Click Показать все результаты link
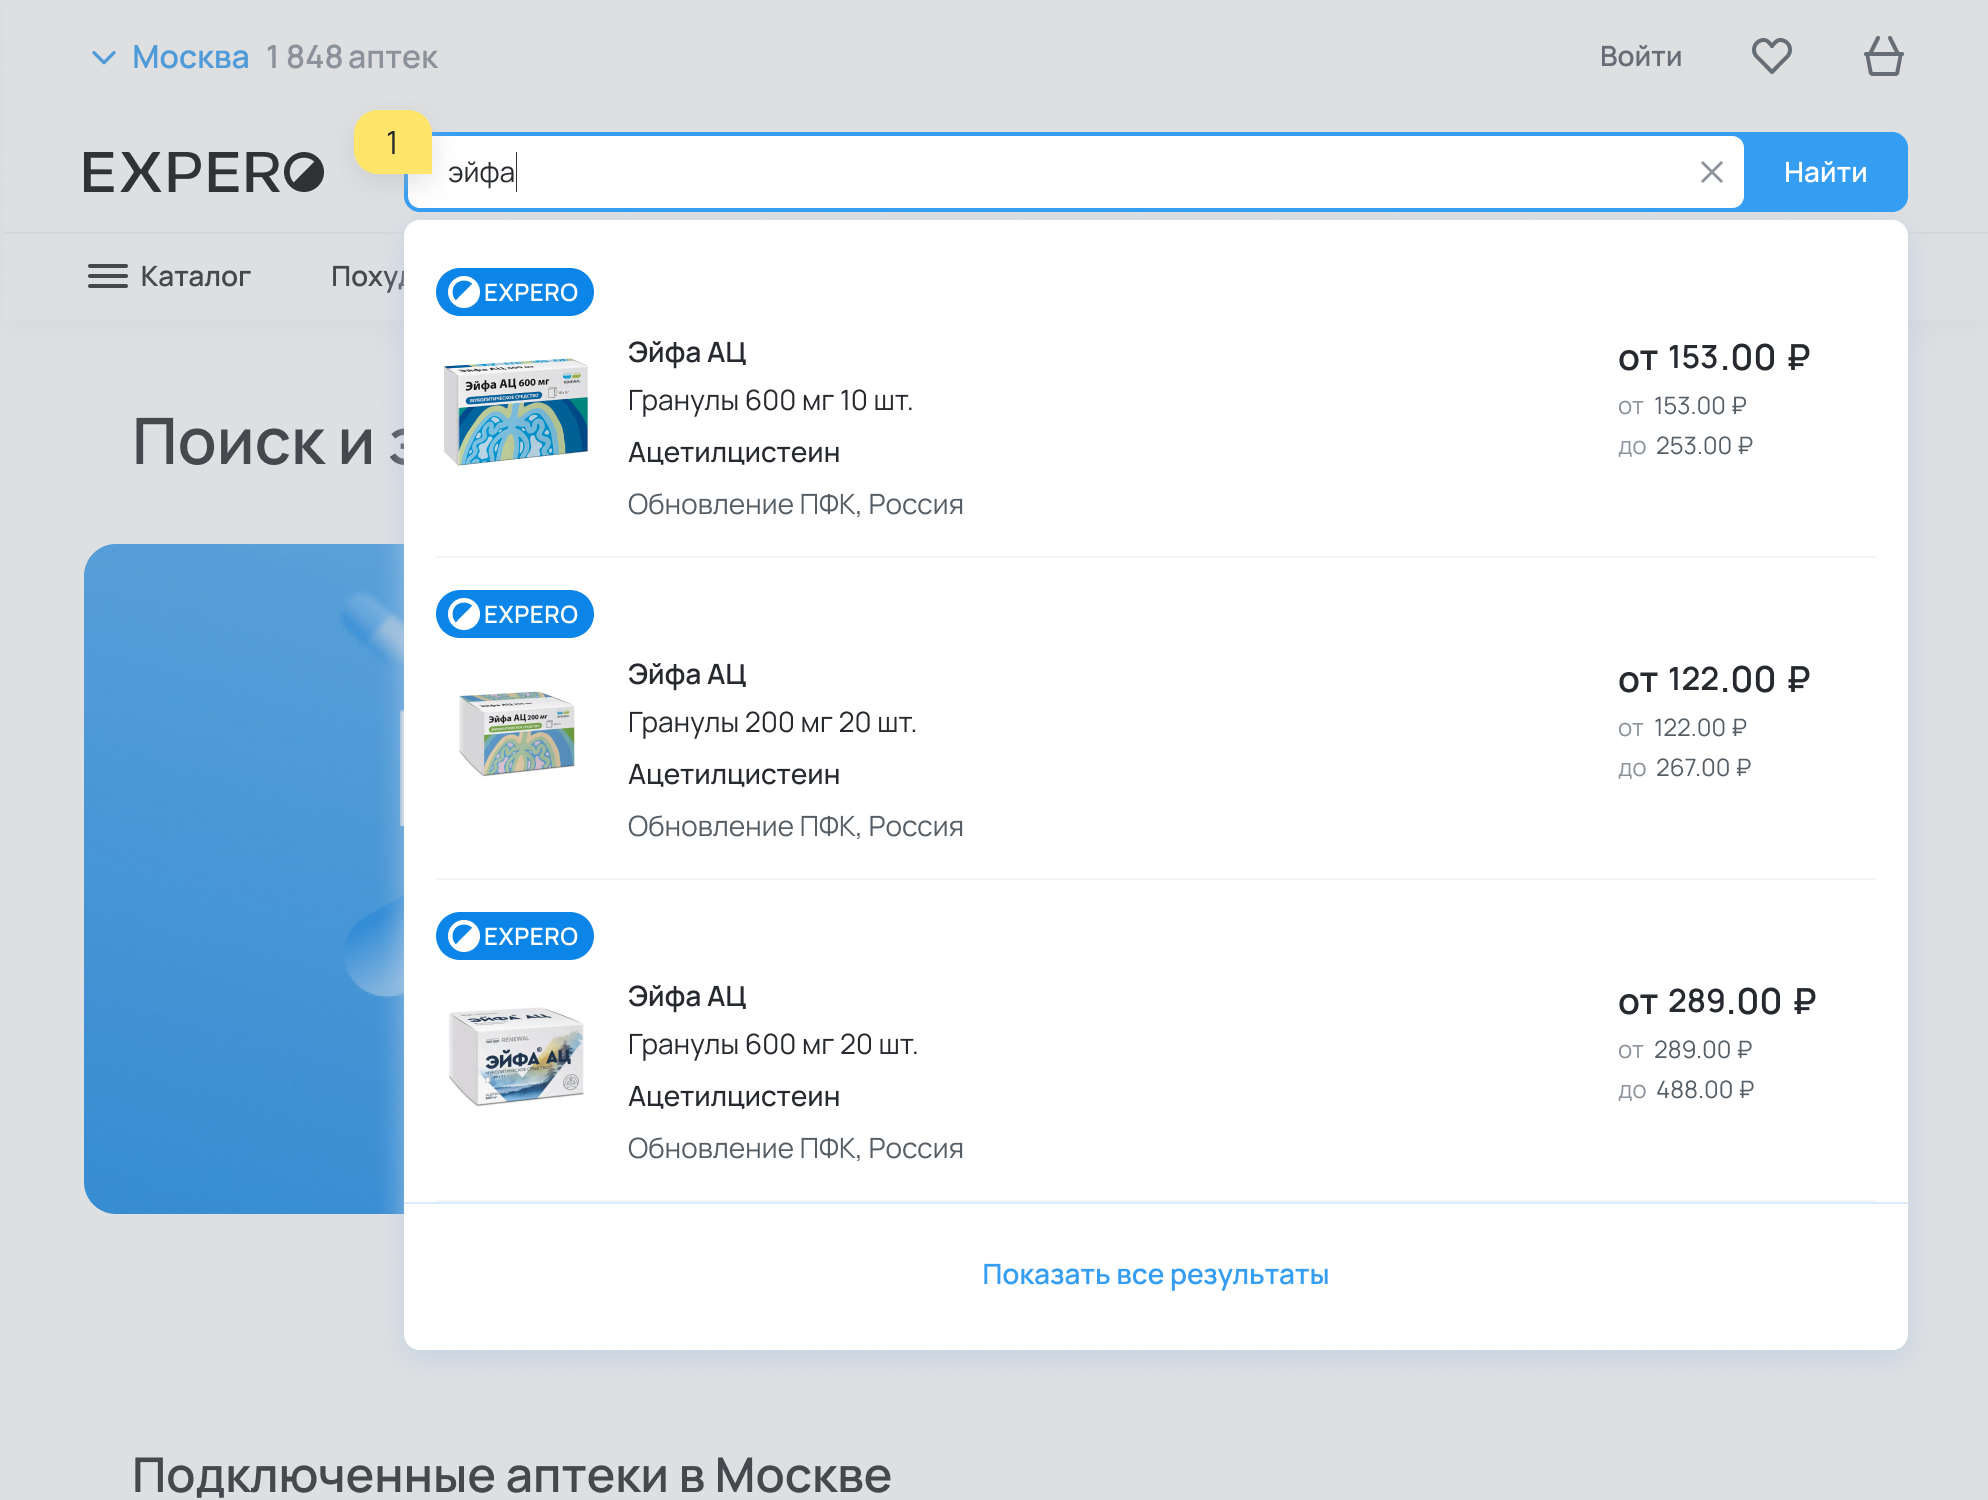 pyautogui.click(x=1155, y=1274)
